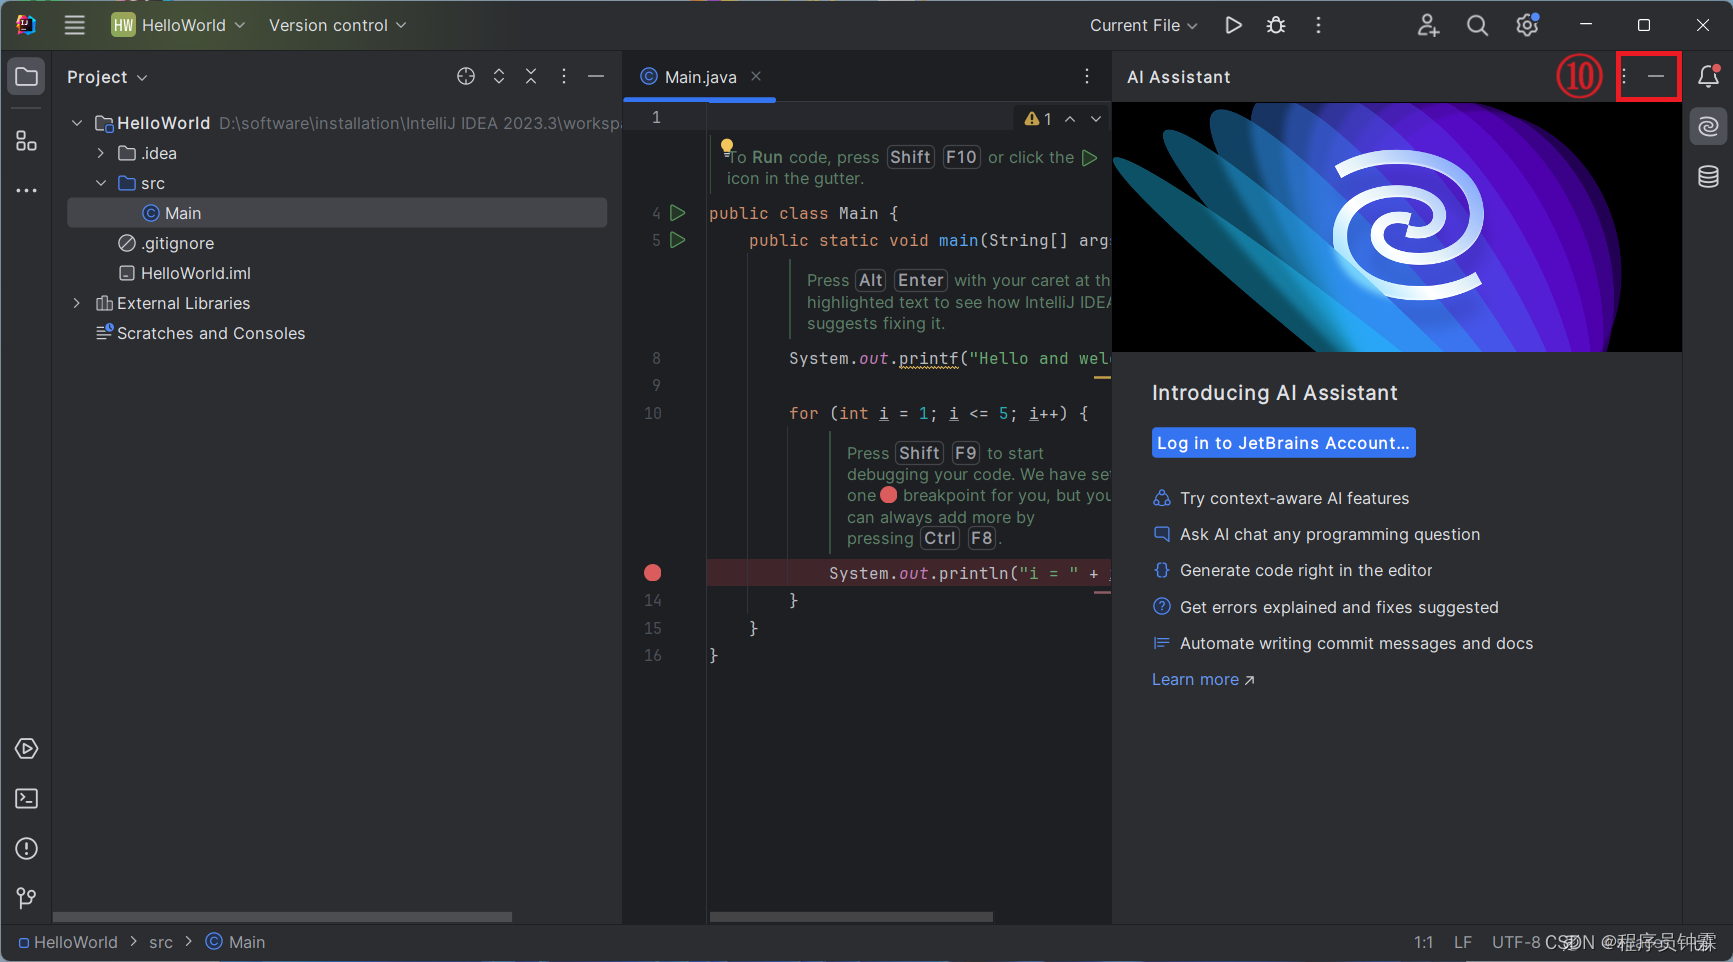The image size is (1733, 962).
Task: Open the Problems tool window
Action: tap(27, 849)
